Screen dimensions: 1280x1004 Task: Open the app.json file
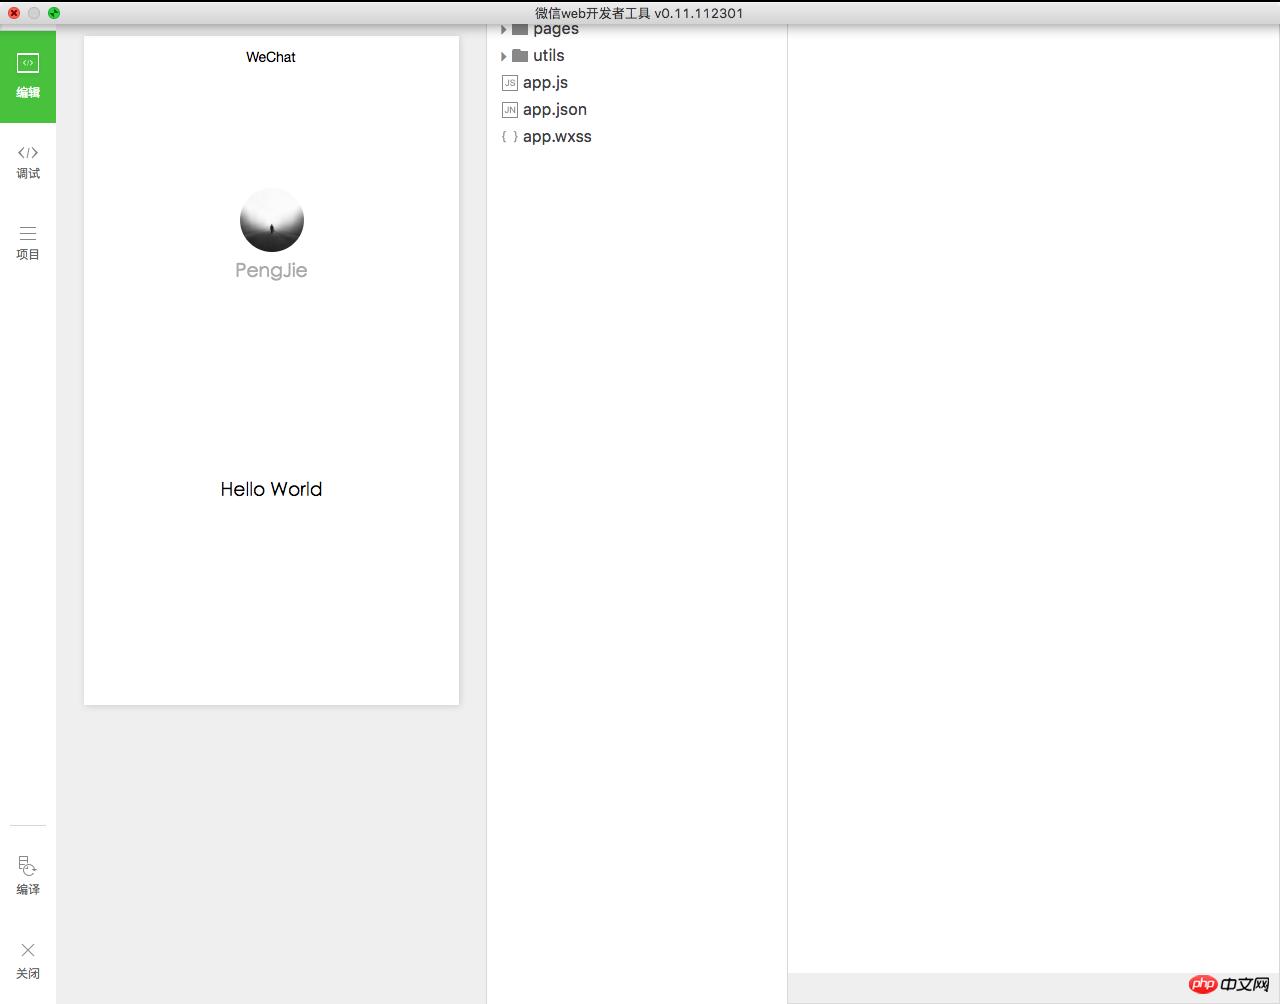click(554, 110)
